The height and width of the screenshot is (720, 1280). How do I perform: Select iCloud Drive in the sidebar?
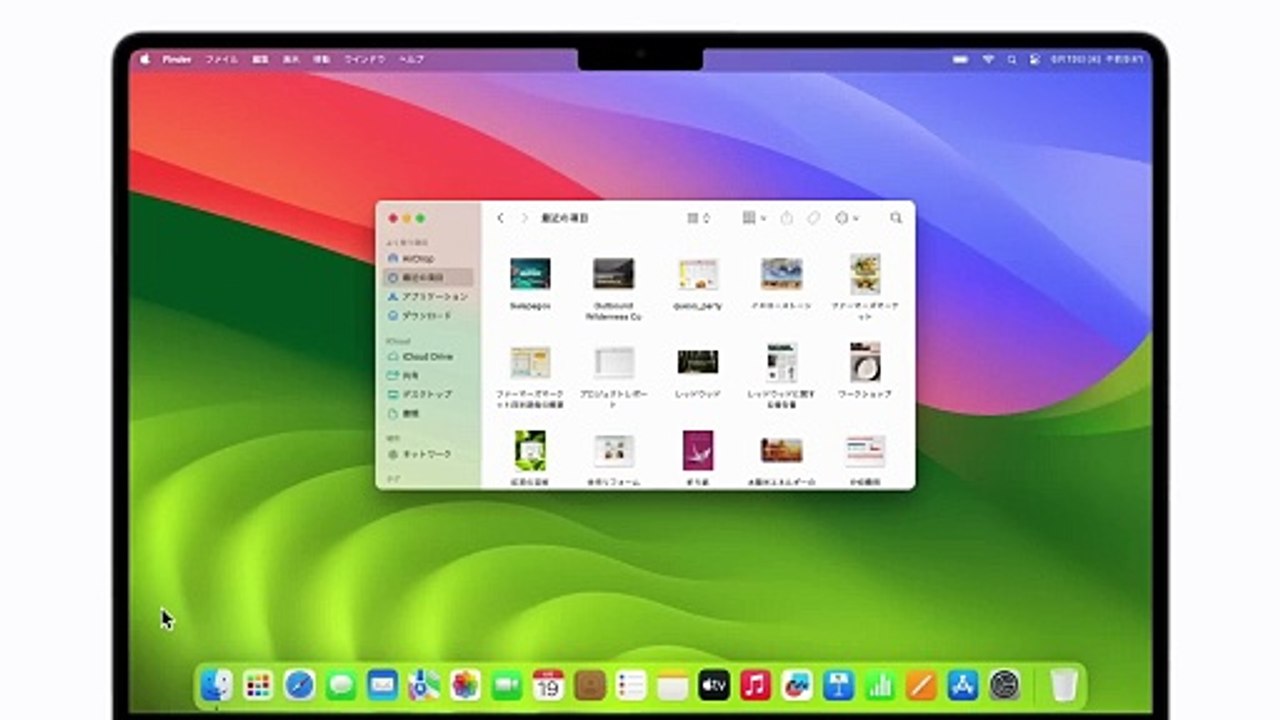click(x=428, y=357)
